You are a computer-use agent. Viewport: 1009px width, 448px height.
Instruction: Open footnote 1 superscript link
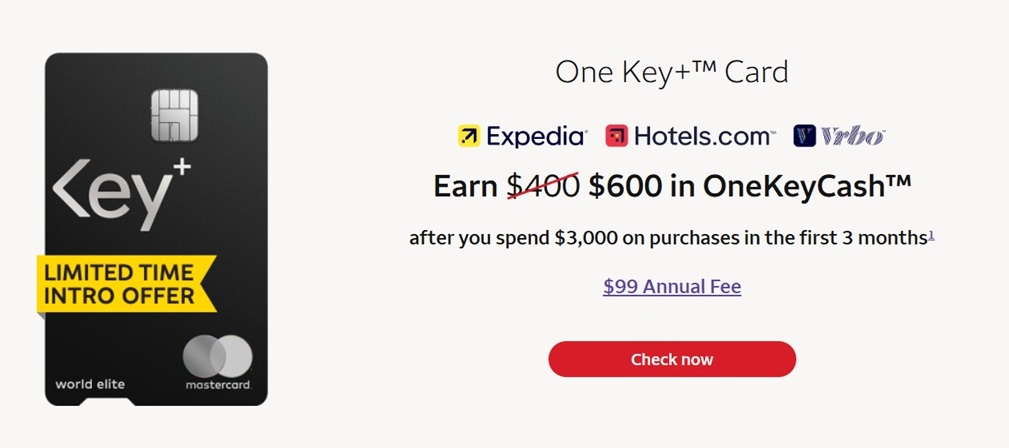(931, 235)
